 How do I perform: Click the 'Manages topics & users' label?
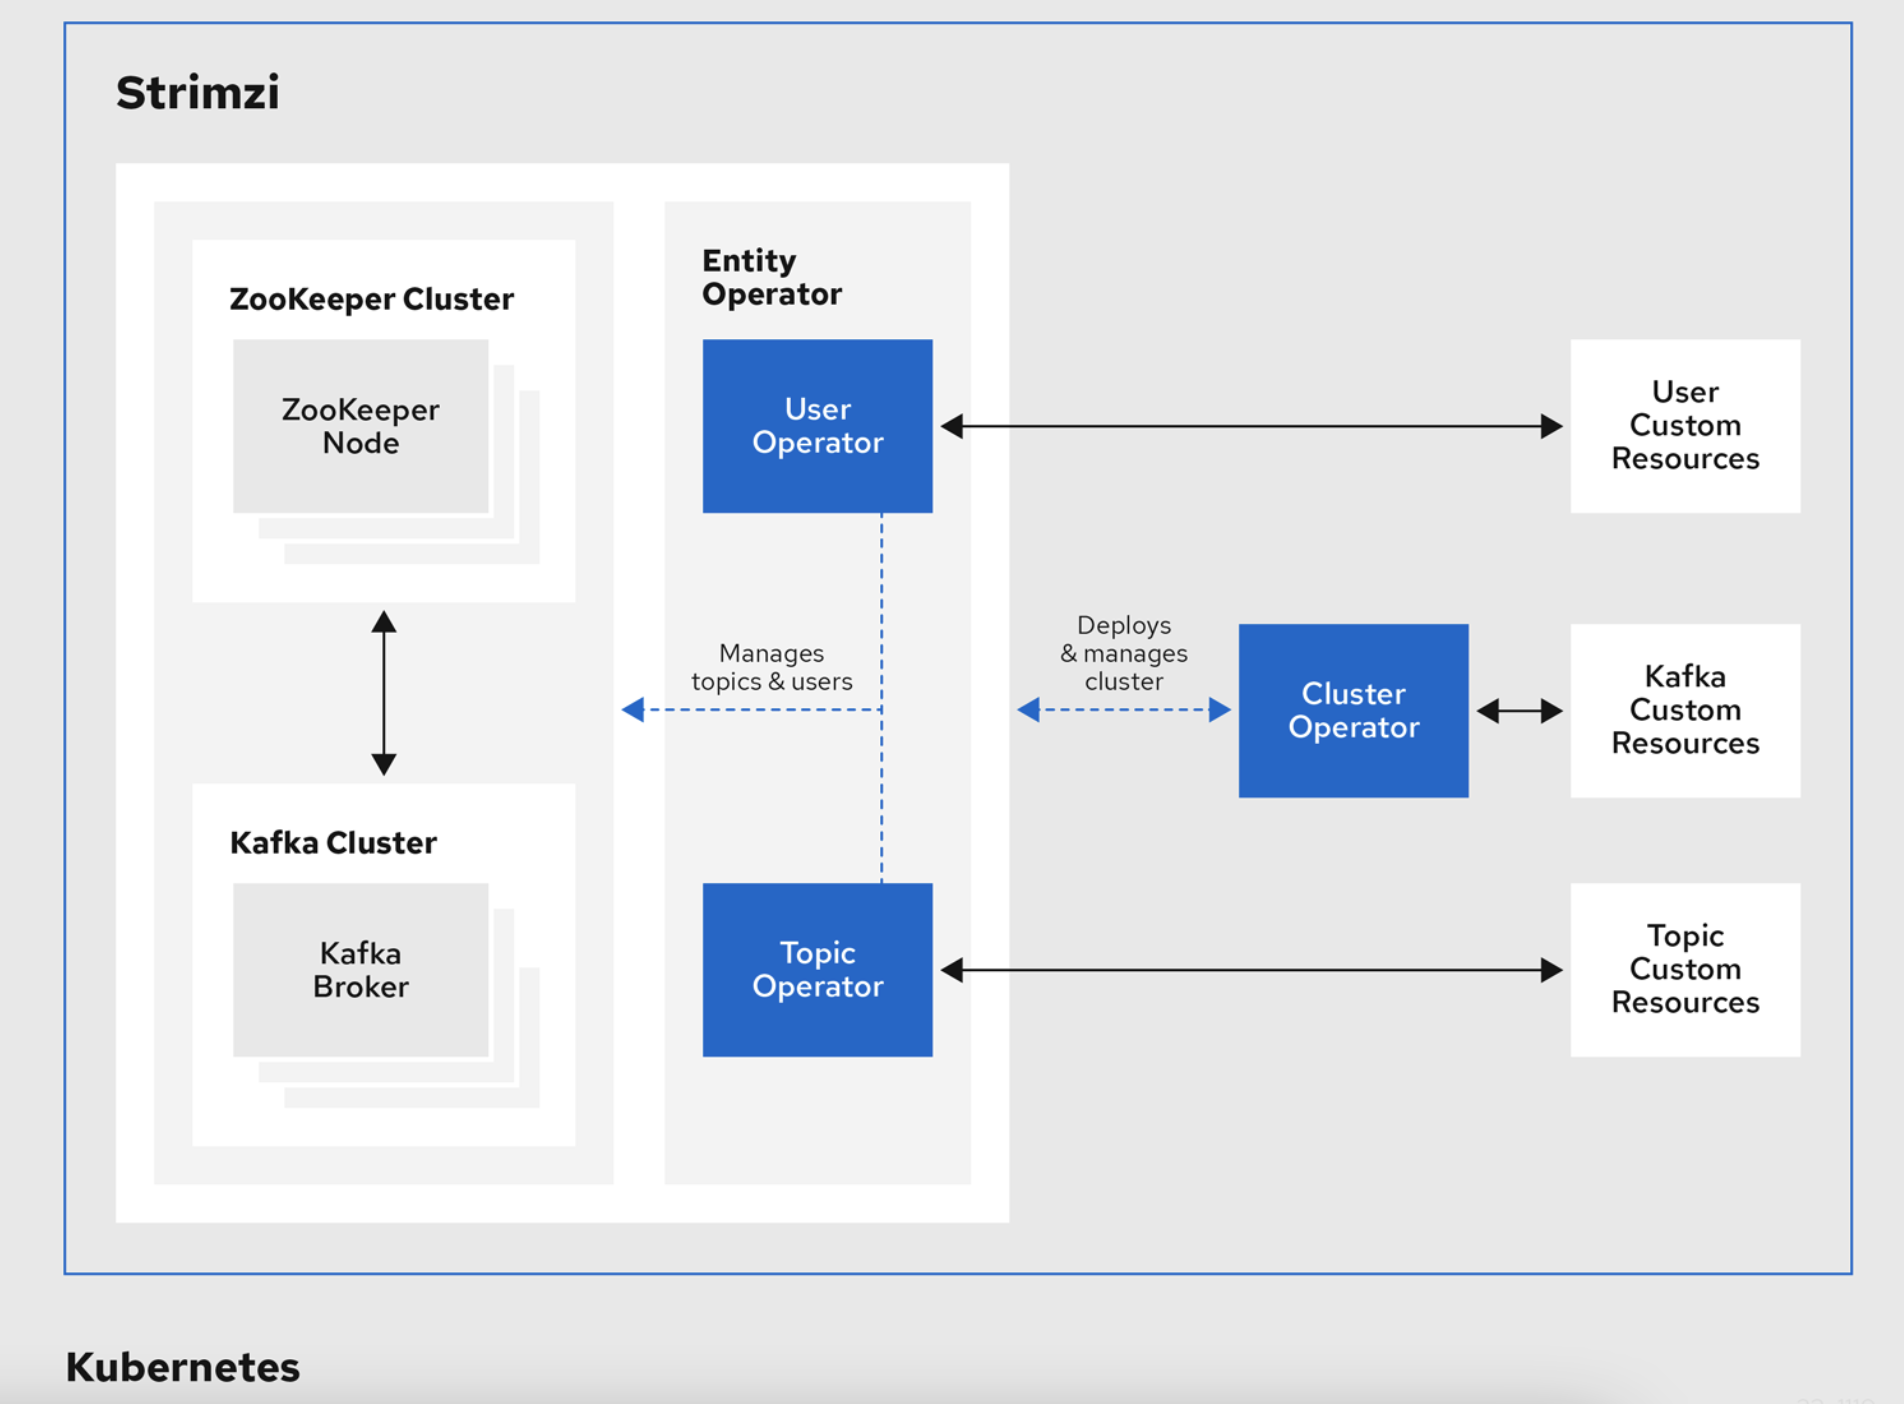pos(771,667)
